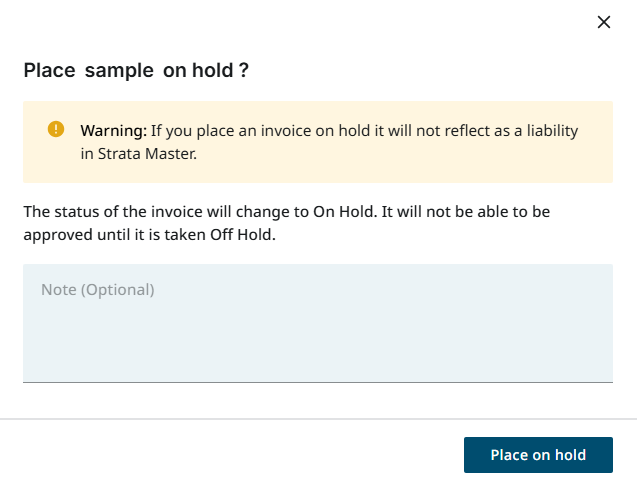The height and width of the screenshot is (488, 637).
Task: Focus the note field via its placeholder text
Action: pos(98,290)
